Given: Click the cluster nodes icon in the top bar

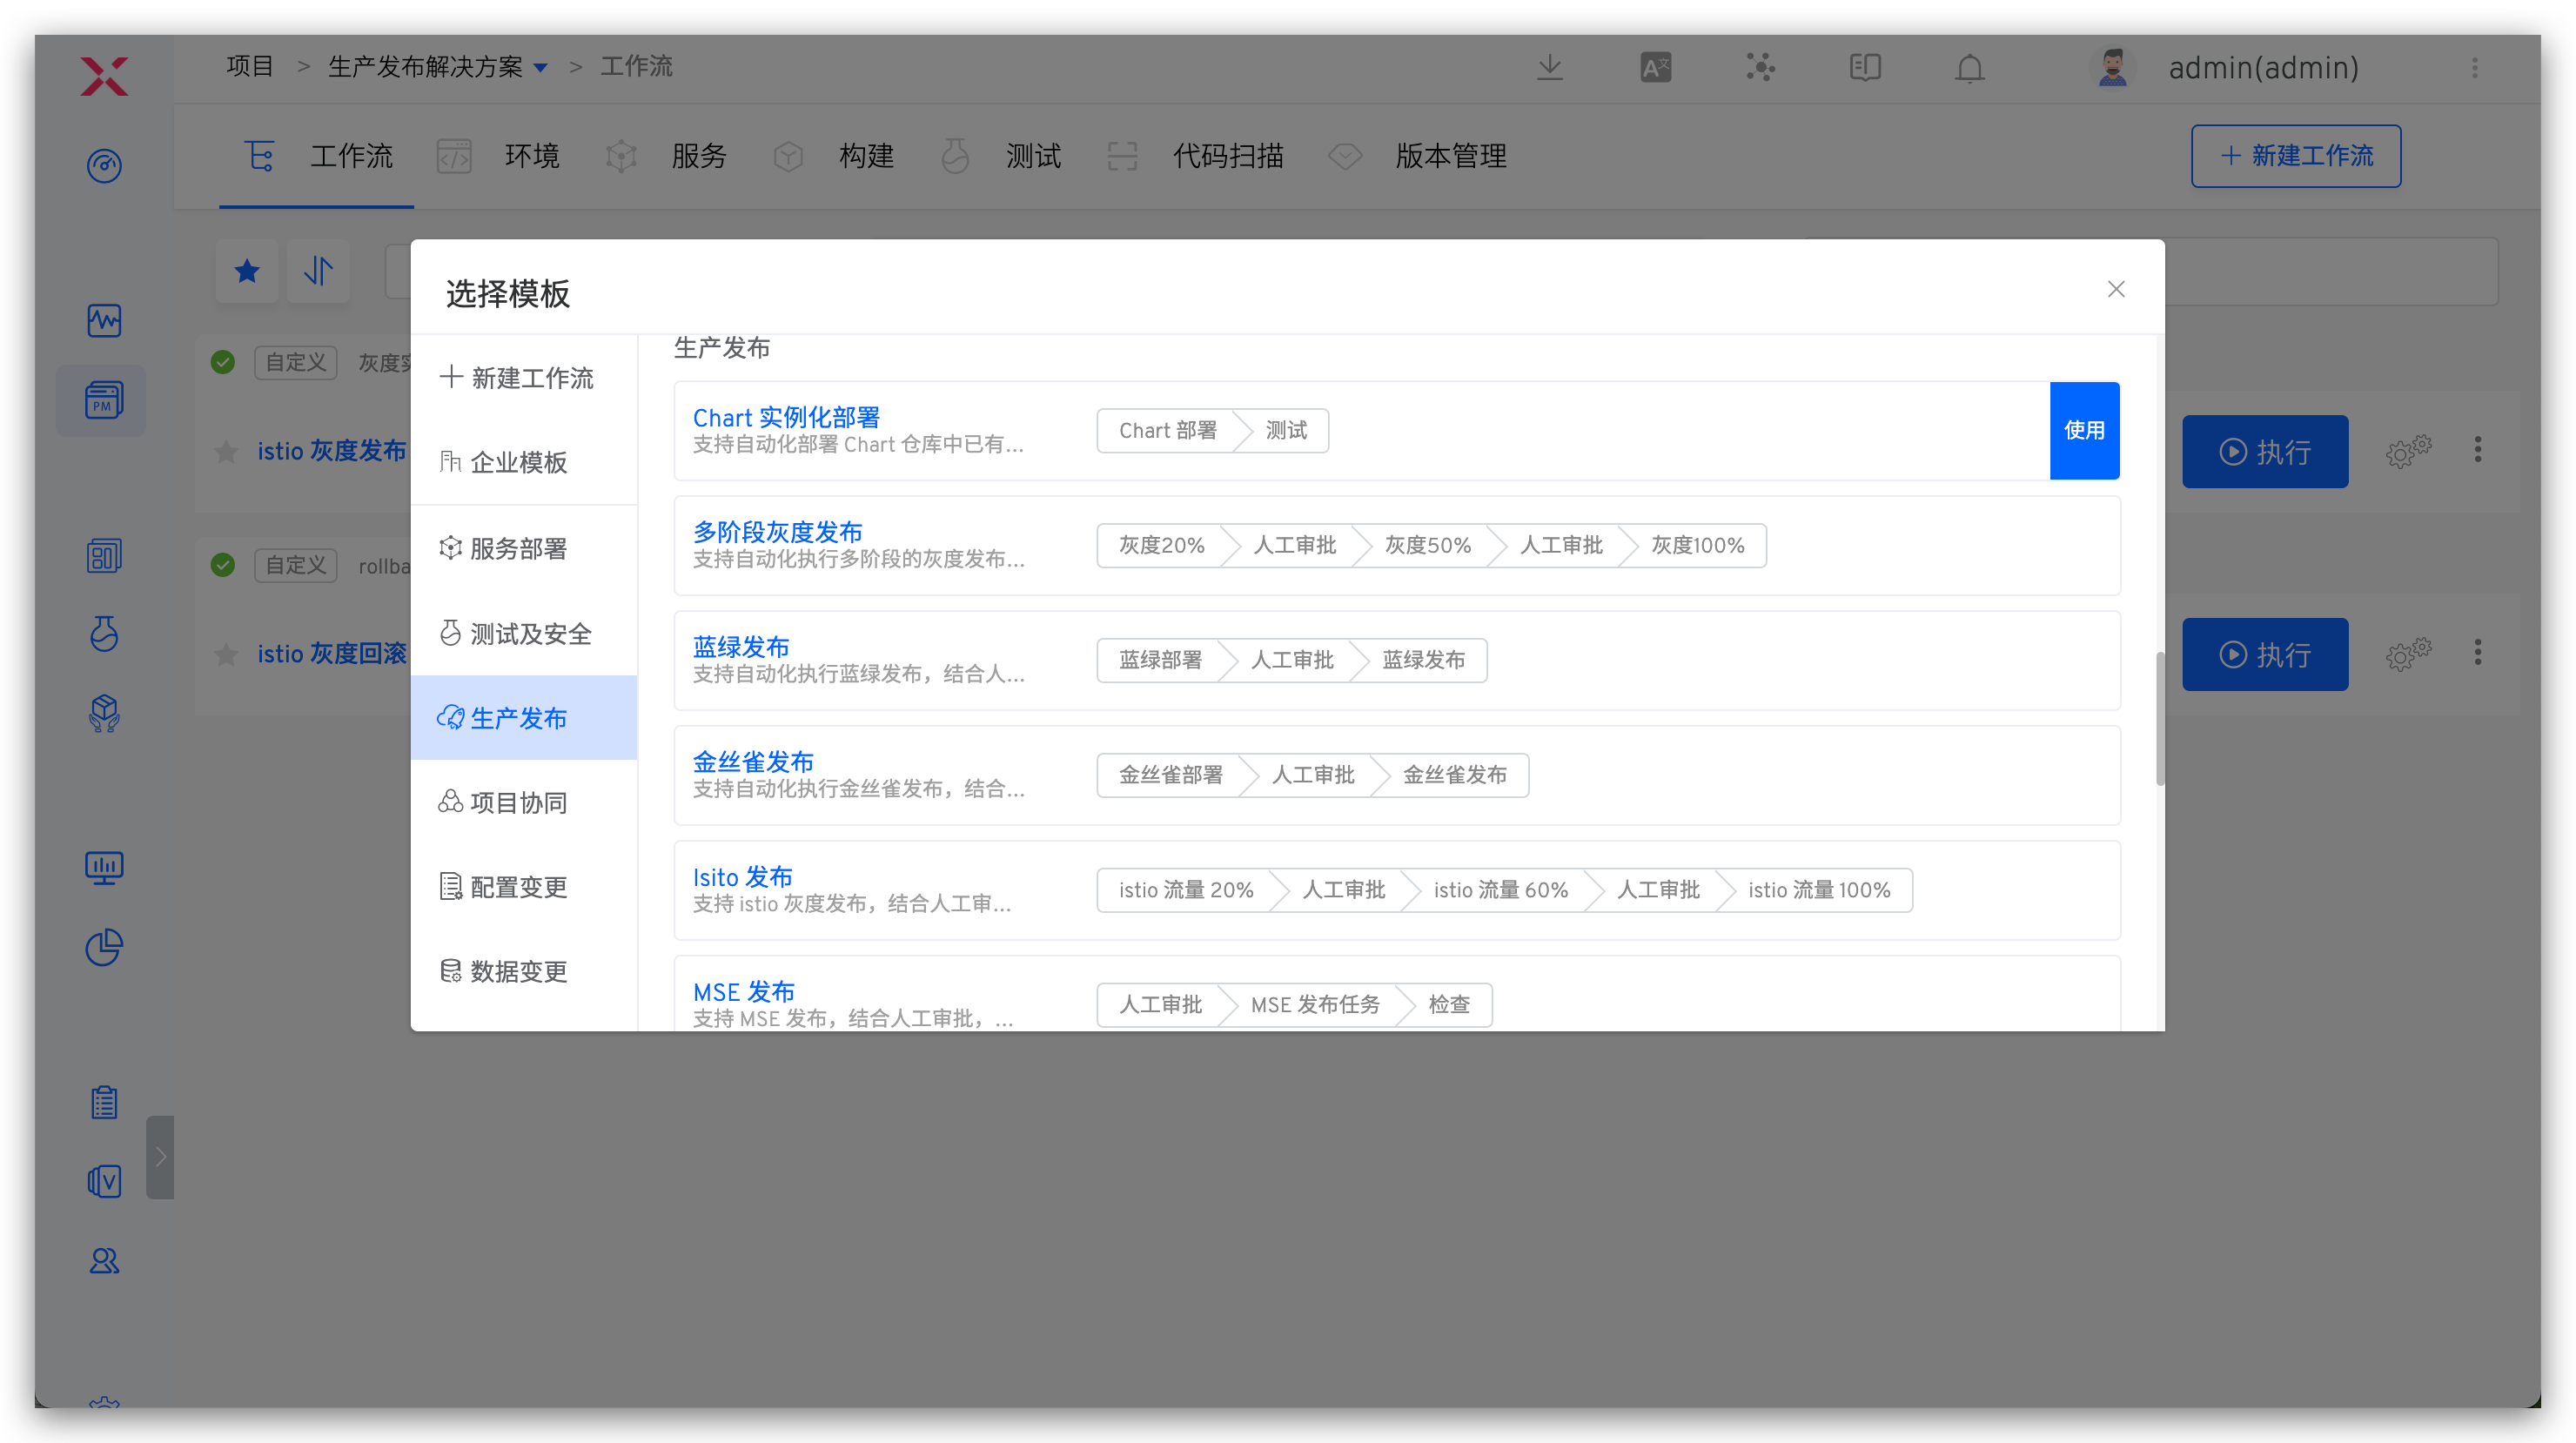Looking at the screenshot, I should click(x=1760, y=67).
